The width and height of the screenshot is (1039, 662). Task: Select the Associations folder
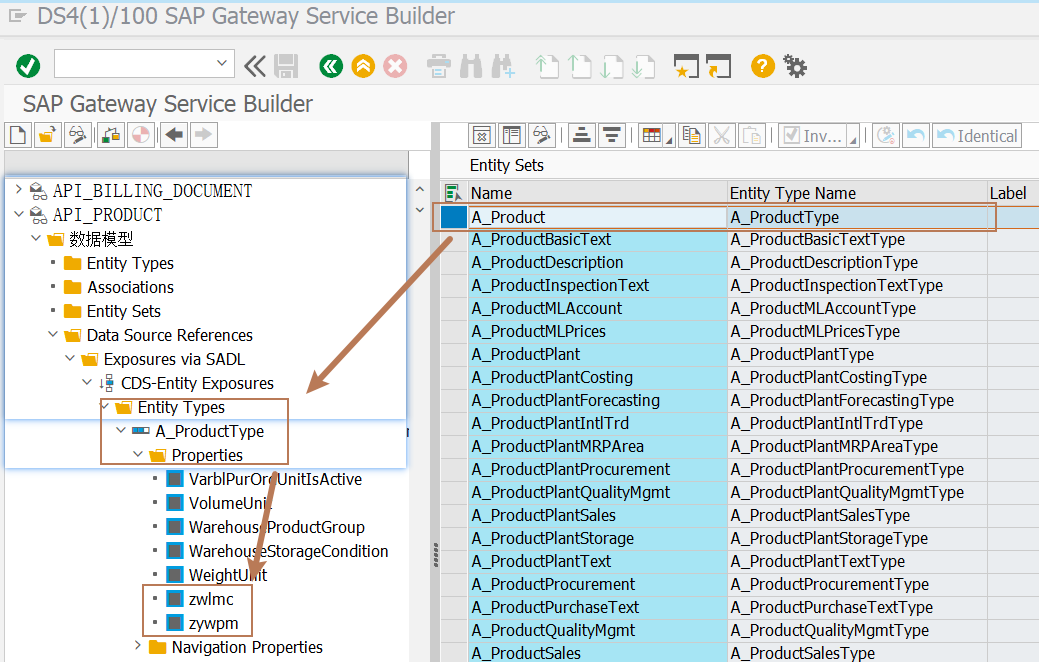pyautogui.click(x=131, y=287)
